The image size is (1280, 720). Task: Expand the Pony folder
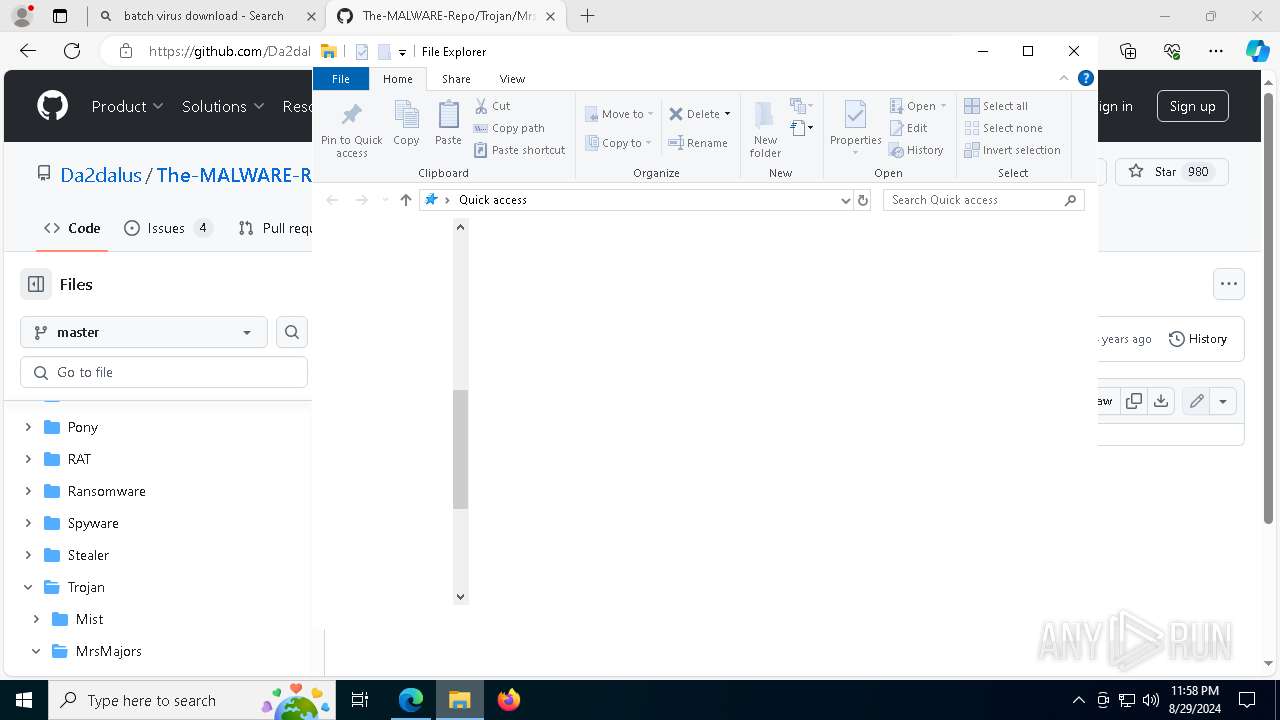28,427
